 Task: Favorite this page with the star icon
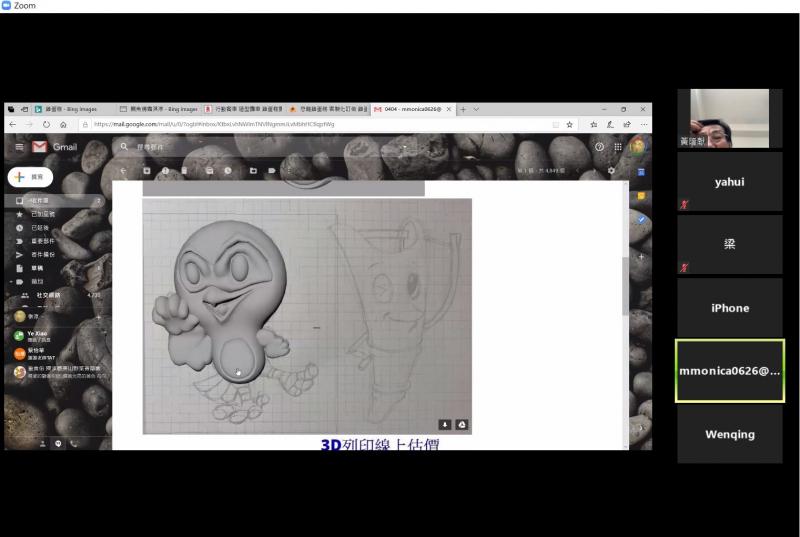(x=570, y=125)
